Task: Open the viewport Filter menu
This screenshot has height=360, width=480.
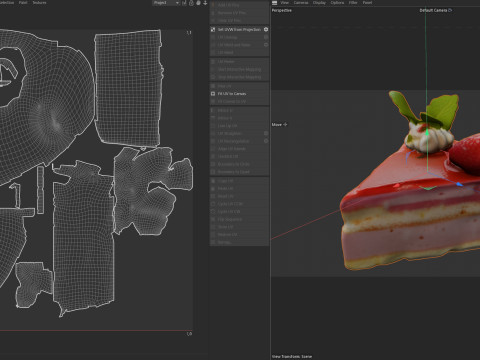Action: [x=353, y=3]
